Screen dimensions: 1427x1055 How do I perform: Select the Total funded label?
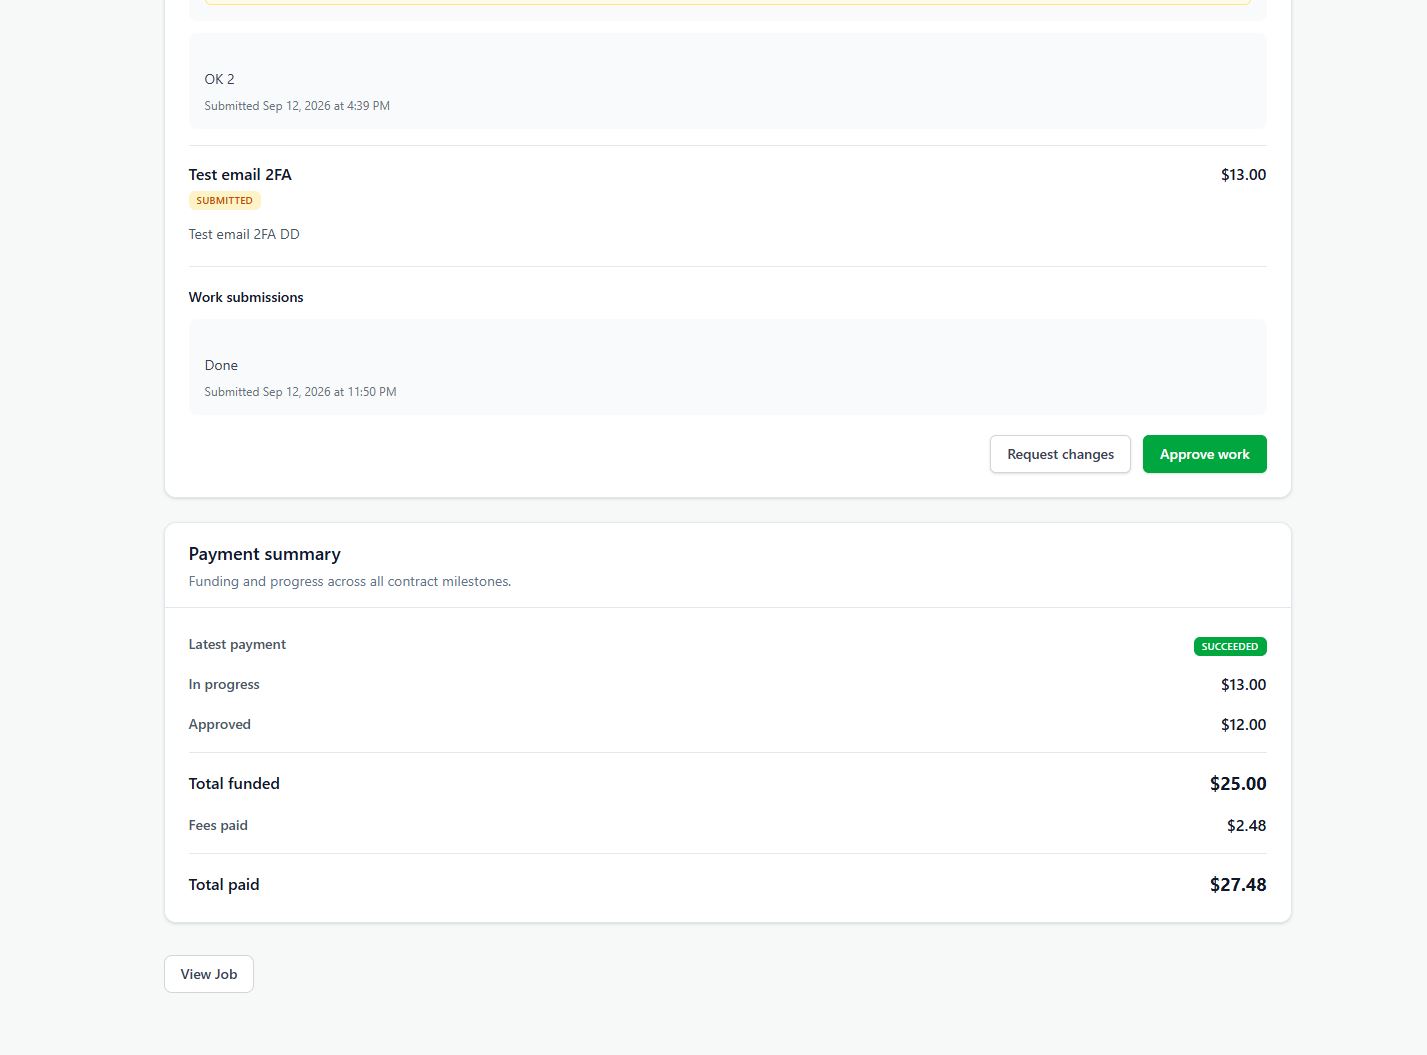click(234, 784)
